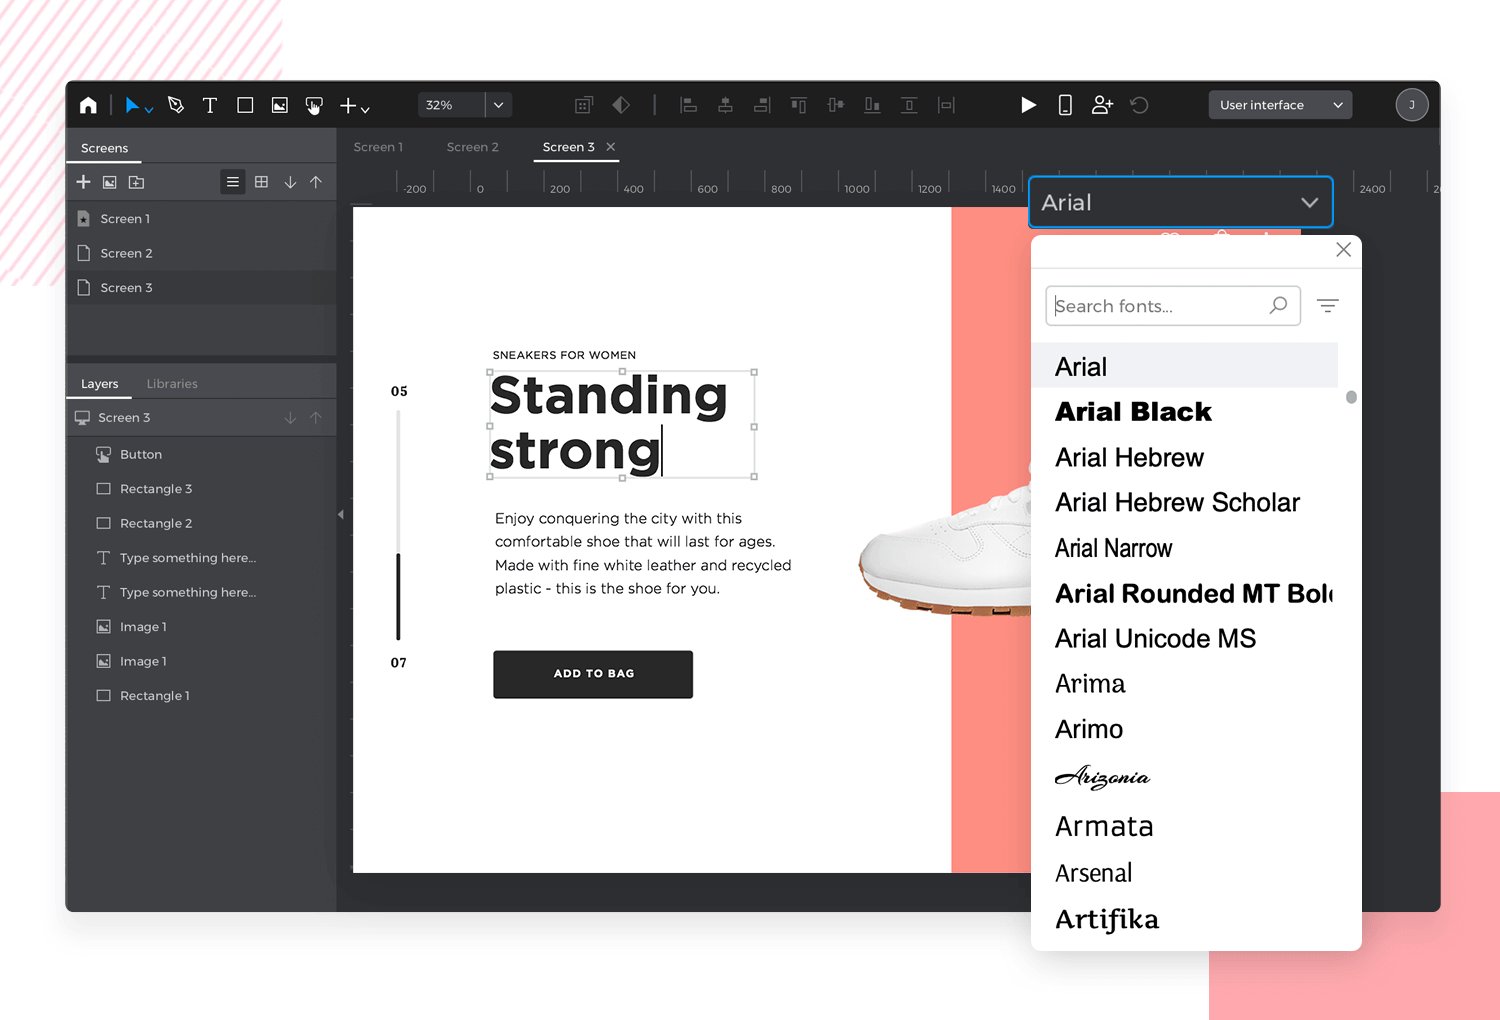Select the Button widget tool
Viewport: 1500px width, 1020px height.
[x=314, y=105]
